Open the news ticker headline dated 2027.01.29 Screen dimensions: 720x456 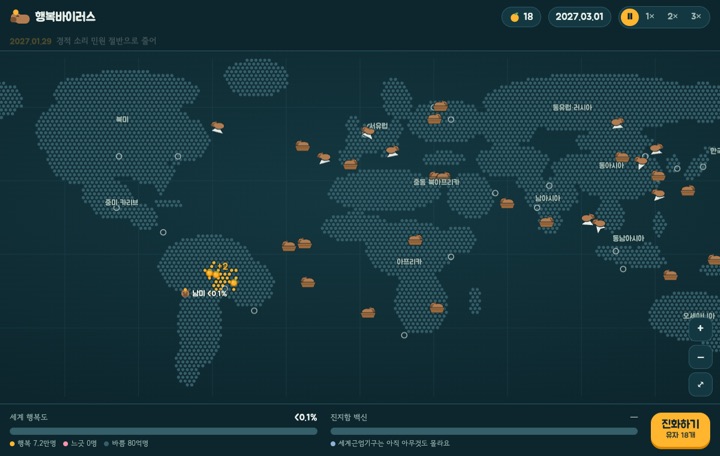coord(83,41)
